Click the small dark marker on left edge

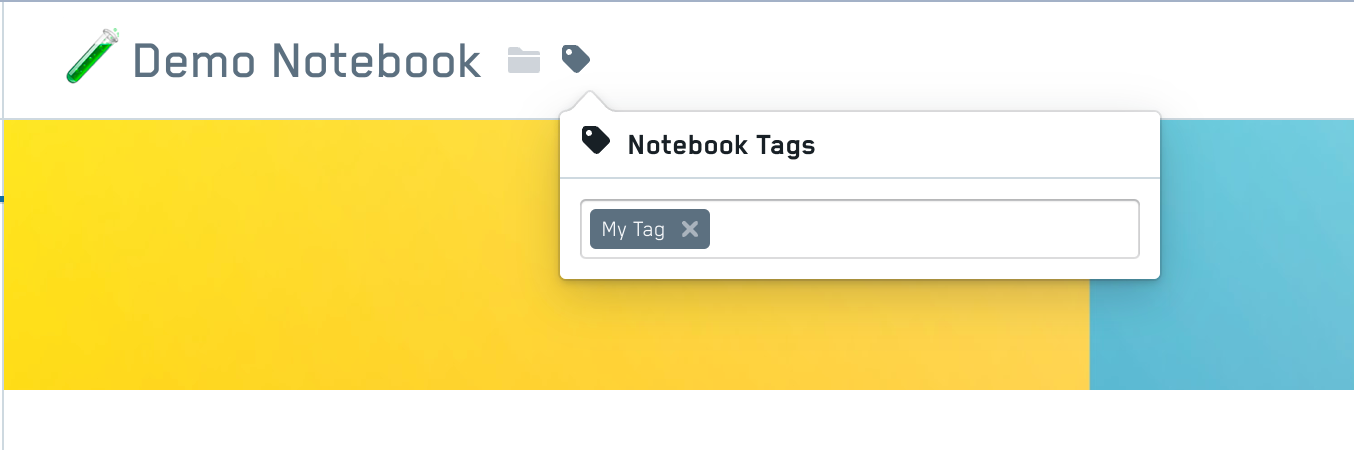pos(2,199)
